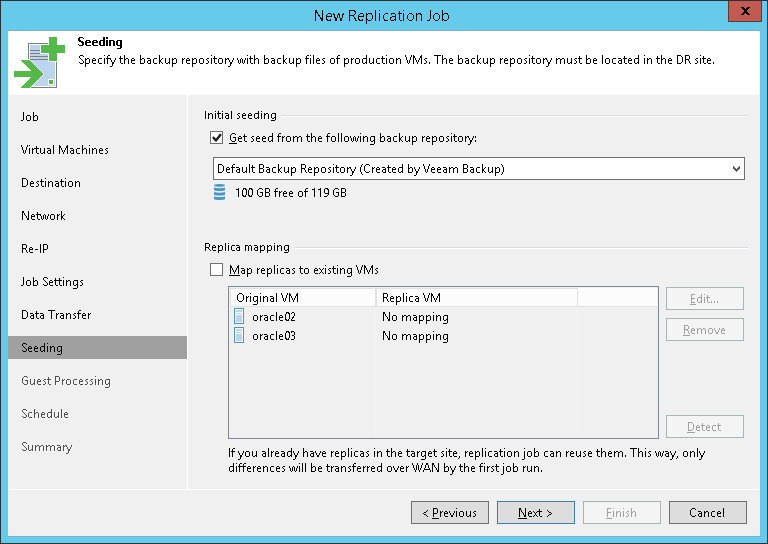Click the Seeding wizard header icon

click(38, 63)
